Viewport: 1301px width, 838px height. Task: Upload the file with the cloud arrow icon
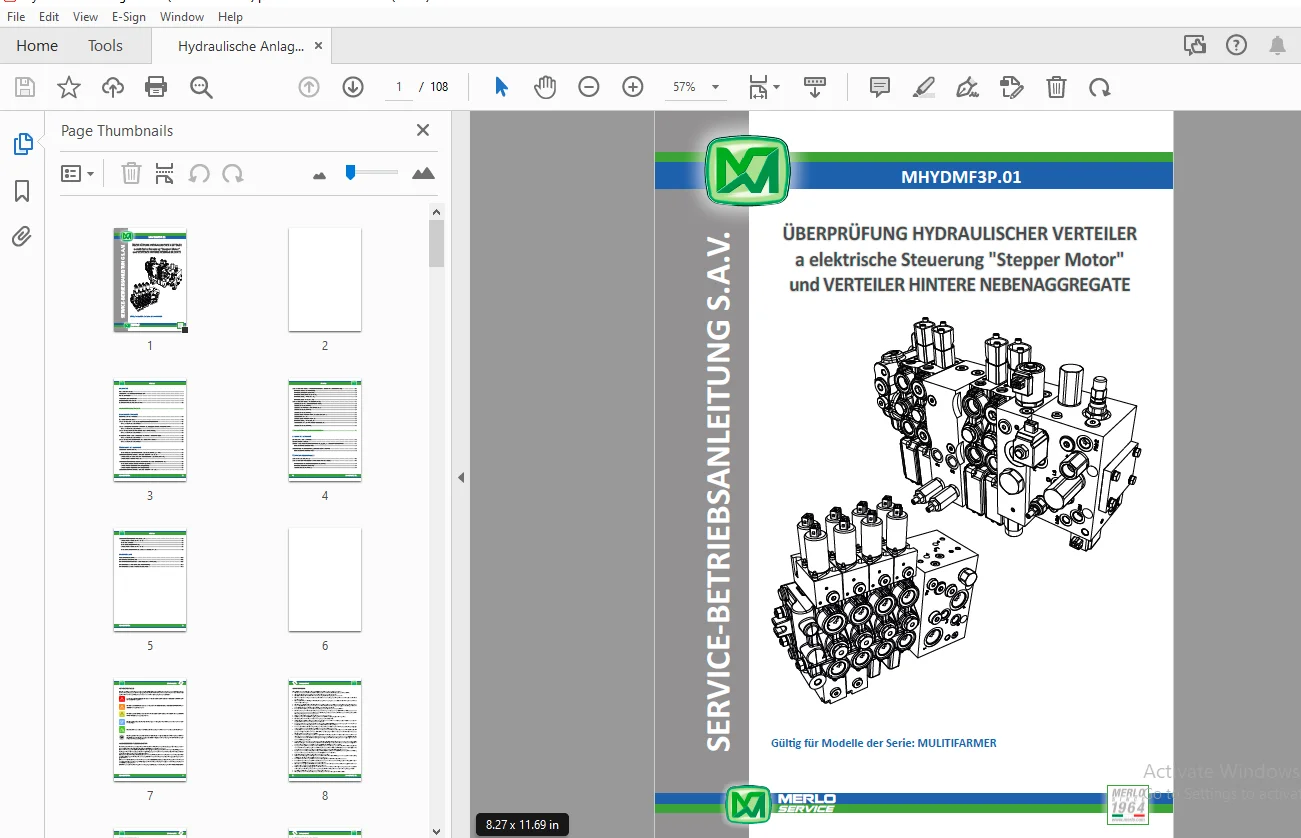tap(113, 87)
